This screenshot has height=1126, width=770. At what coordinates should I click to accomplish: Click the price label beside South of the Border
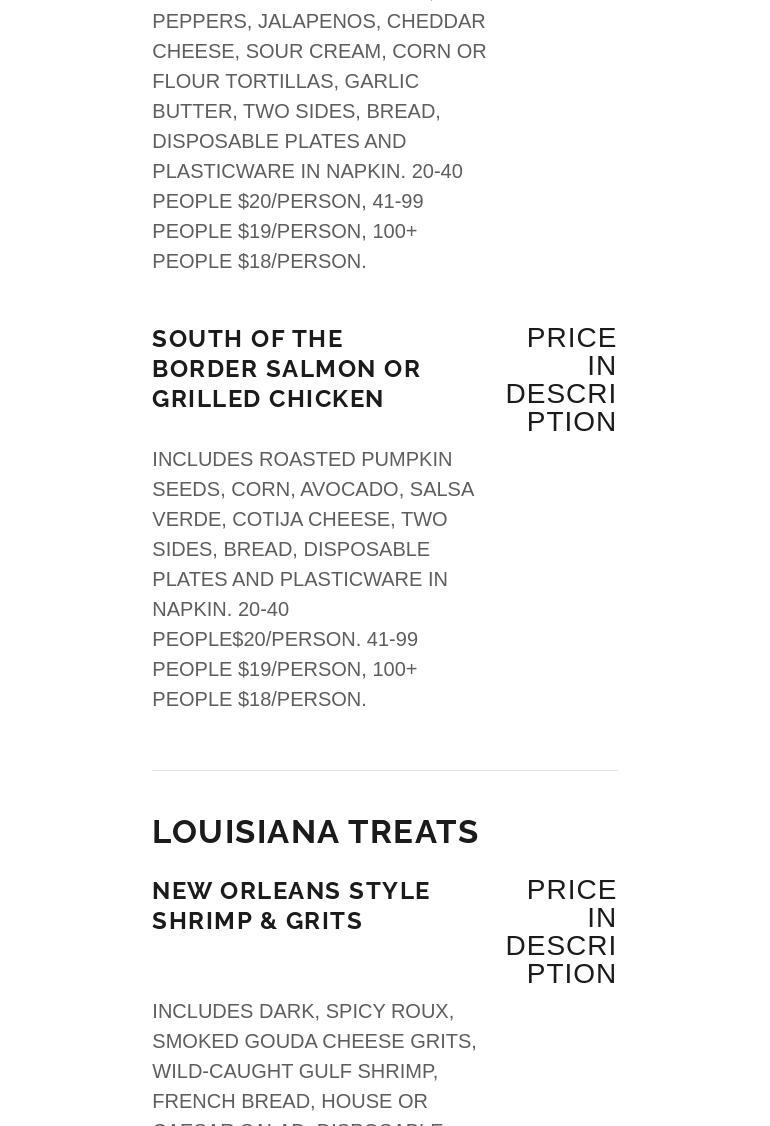562,380
